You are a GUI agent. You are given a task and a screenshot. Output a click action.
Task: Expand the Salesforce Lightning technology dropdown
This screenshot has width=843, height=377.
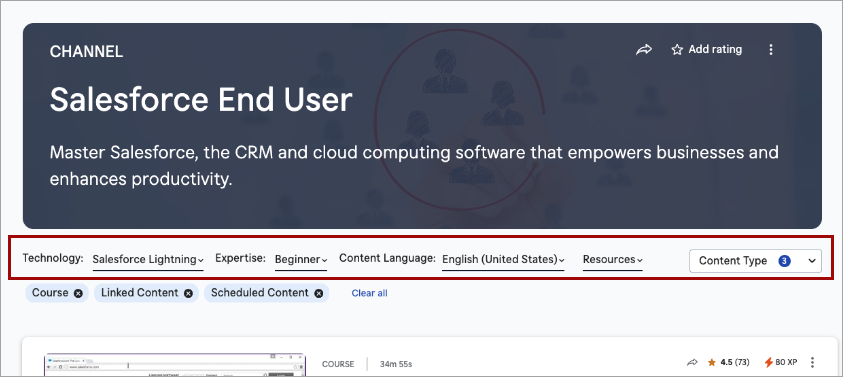[148, 260]
